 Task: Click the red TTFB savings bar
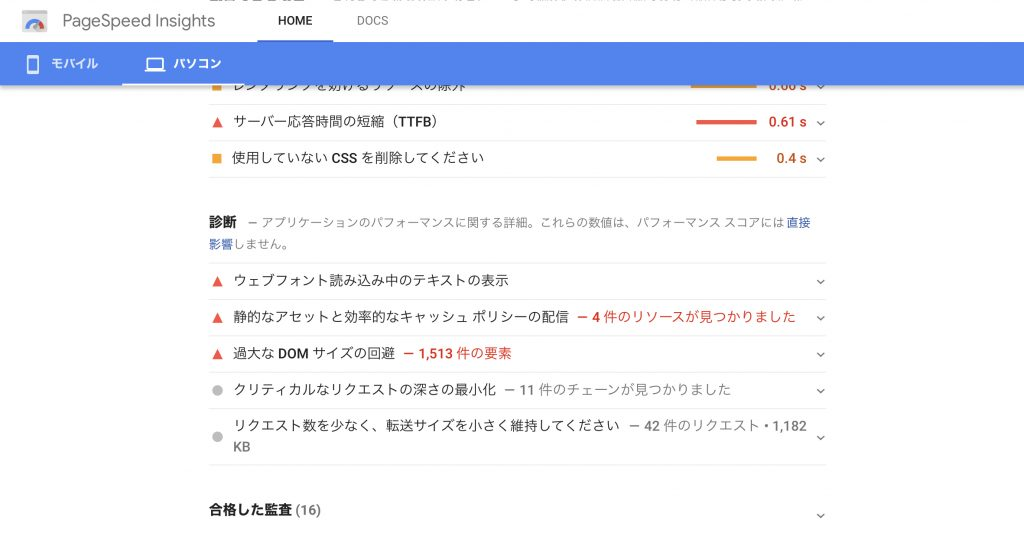(726, 122)
